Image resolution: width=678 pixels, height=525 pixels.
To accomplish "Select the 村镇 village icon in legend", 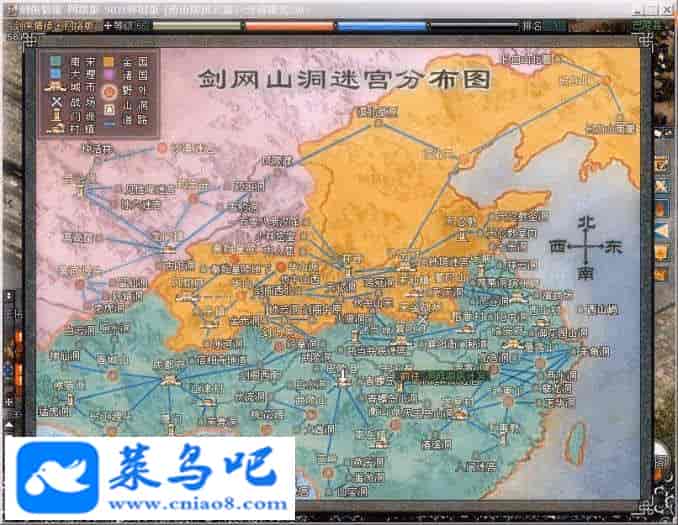I will pyautogui.click(x=56, y=129).
